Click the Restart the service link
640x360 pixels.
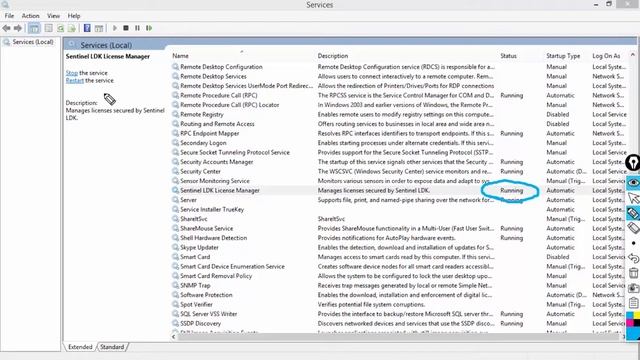(x=75, y=80)
